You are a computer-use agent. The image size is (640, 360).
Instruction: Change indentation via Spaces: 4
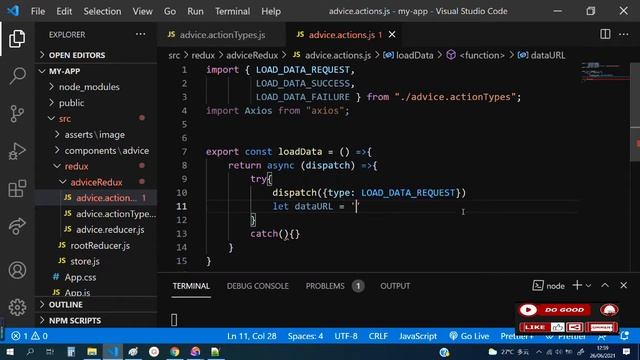[305, 336]
